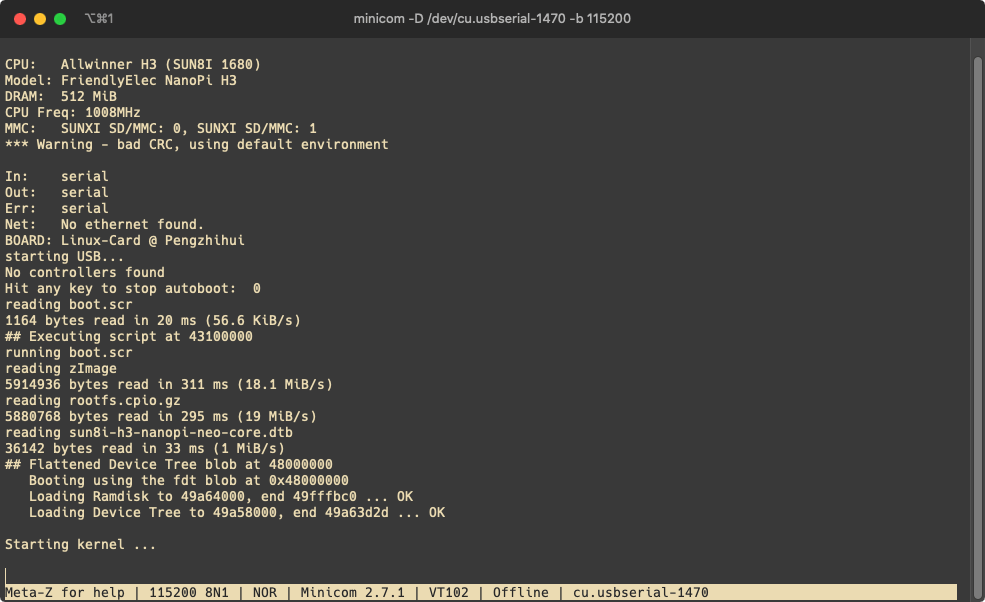Click the 'In: serial' line
The height and width of the screenshot is (602, 985).
(x=57, y=177)
